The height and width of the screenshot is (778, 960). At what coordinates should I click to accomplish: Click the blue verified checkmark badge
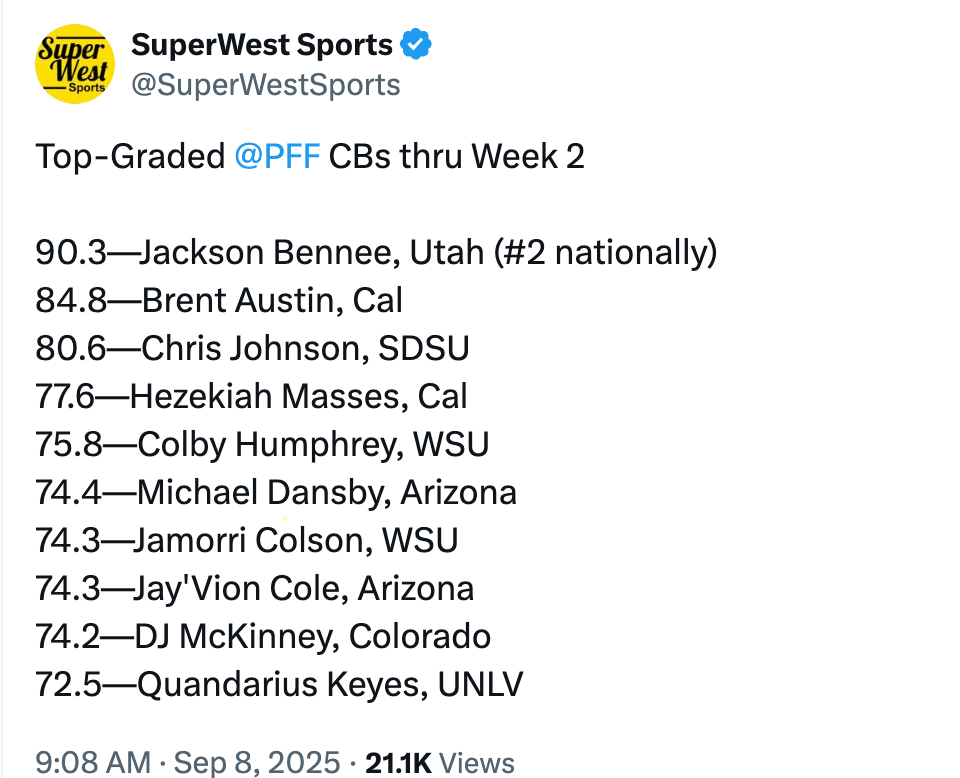[417, 45]
